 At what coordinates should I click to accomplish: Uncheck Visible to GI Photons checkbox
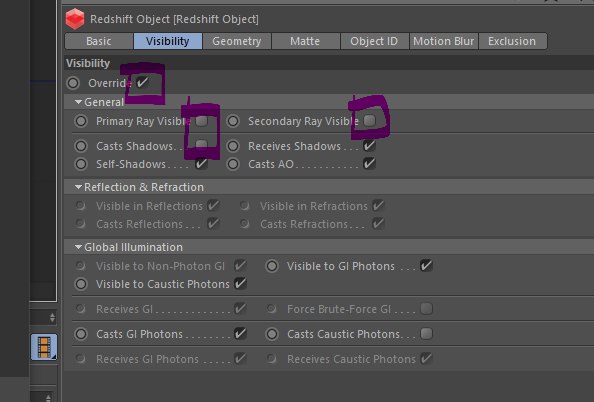(426, 266)
